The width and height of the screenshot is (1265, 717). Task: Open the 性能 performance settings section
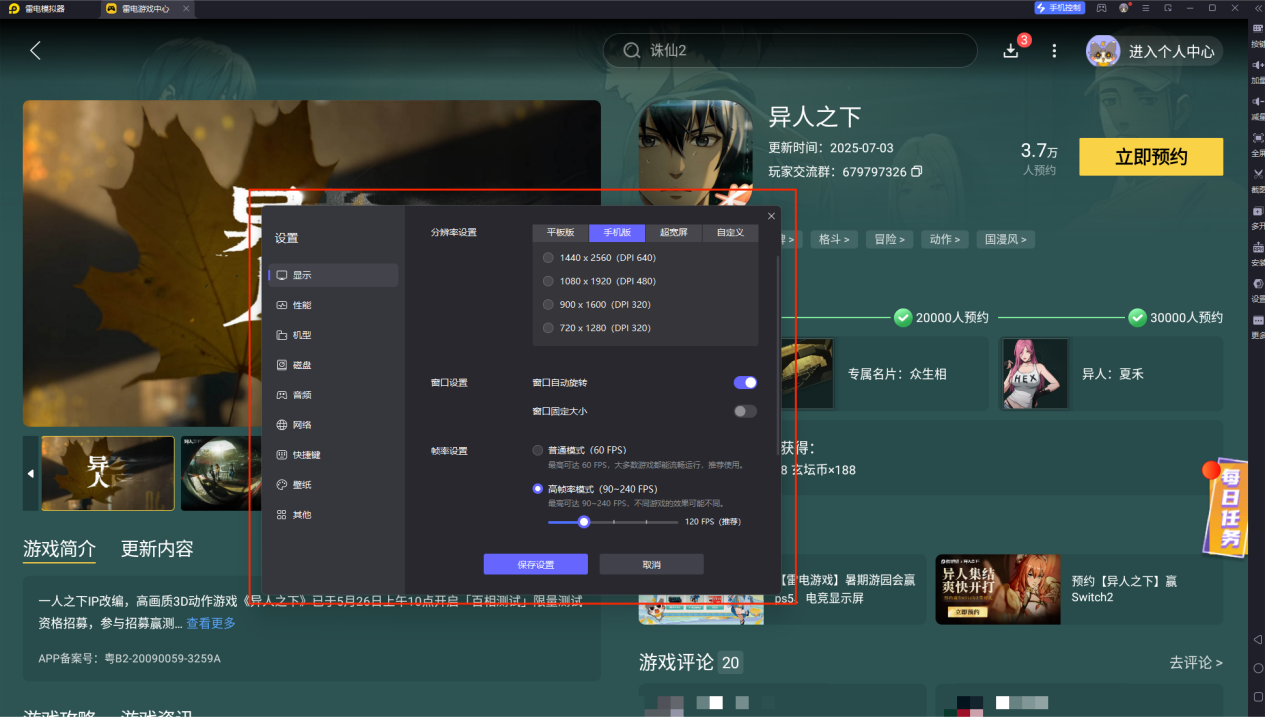[x=333, y=305]
